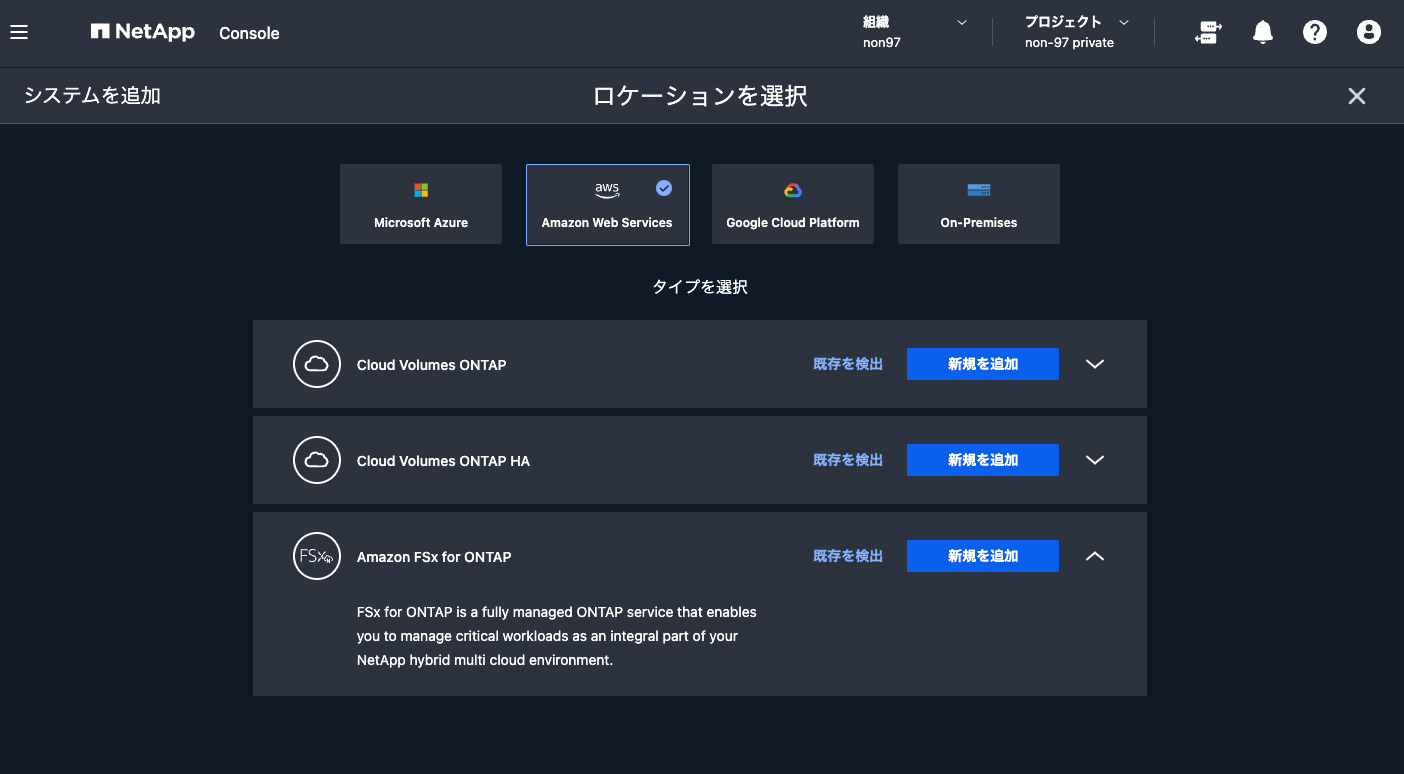Screen dimensions: 1404x774
Task: Click the On-Premises server icon
Action: (x=979, y=190)
